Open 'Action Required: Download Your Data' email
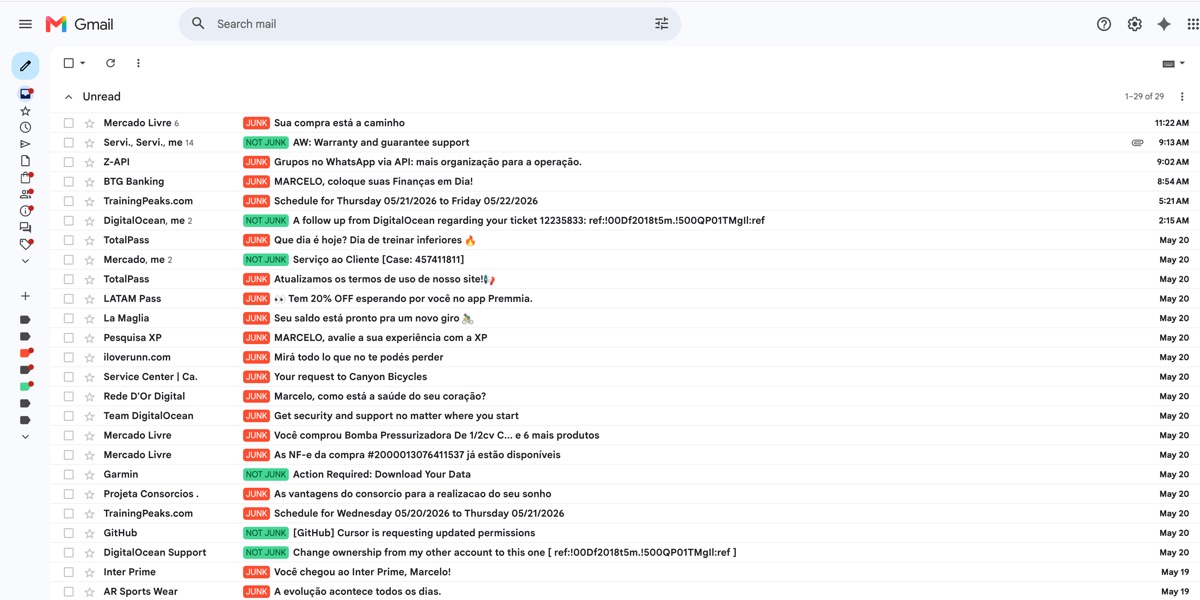The height and width of the screenshot is (600, 1200). (x=381, y=475)
